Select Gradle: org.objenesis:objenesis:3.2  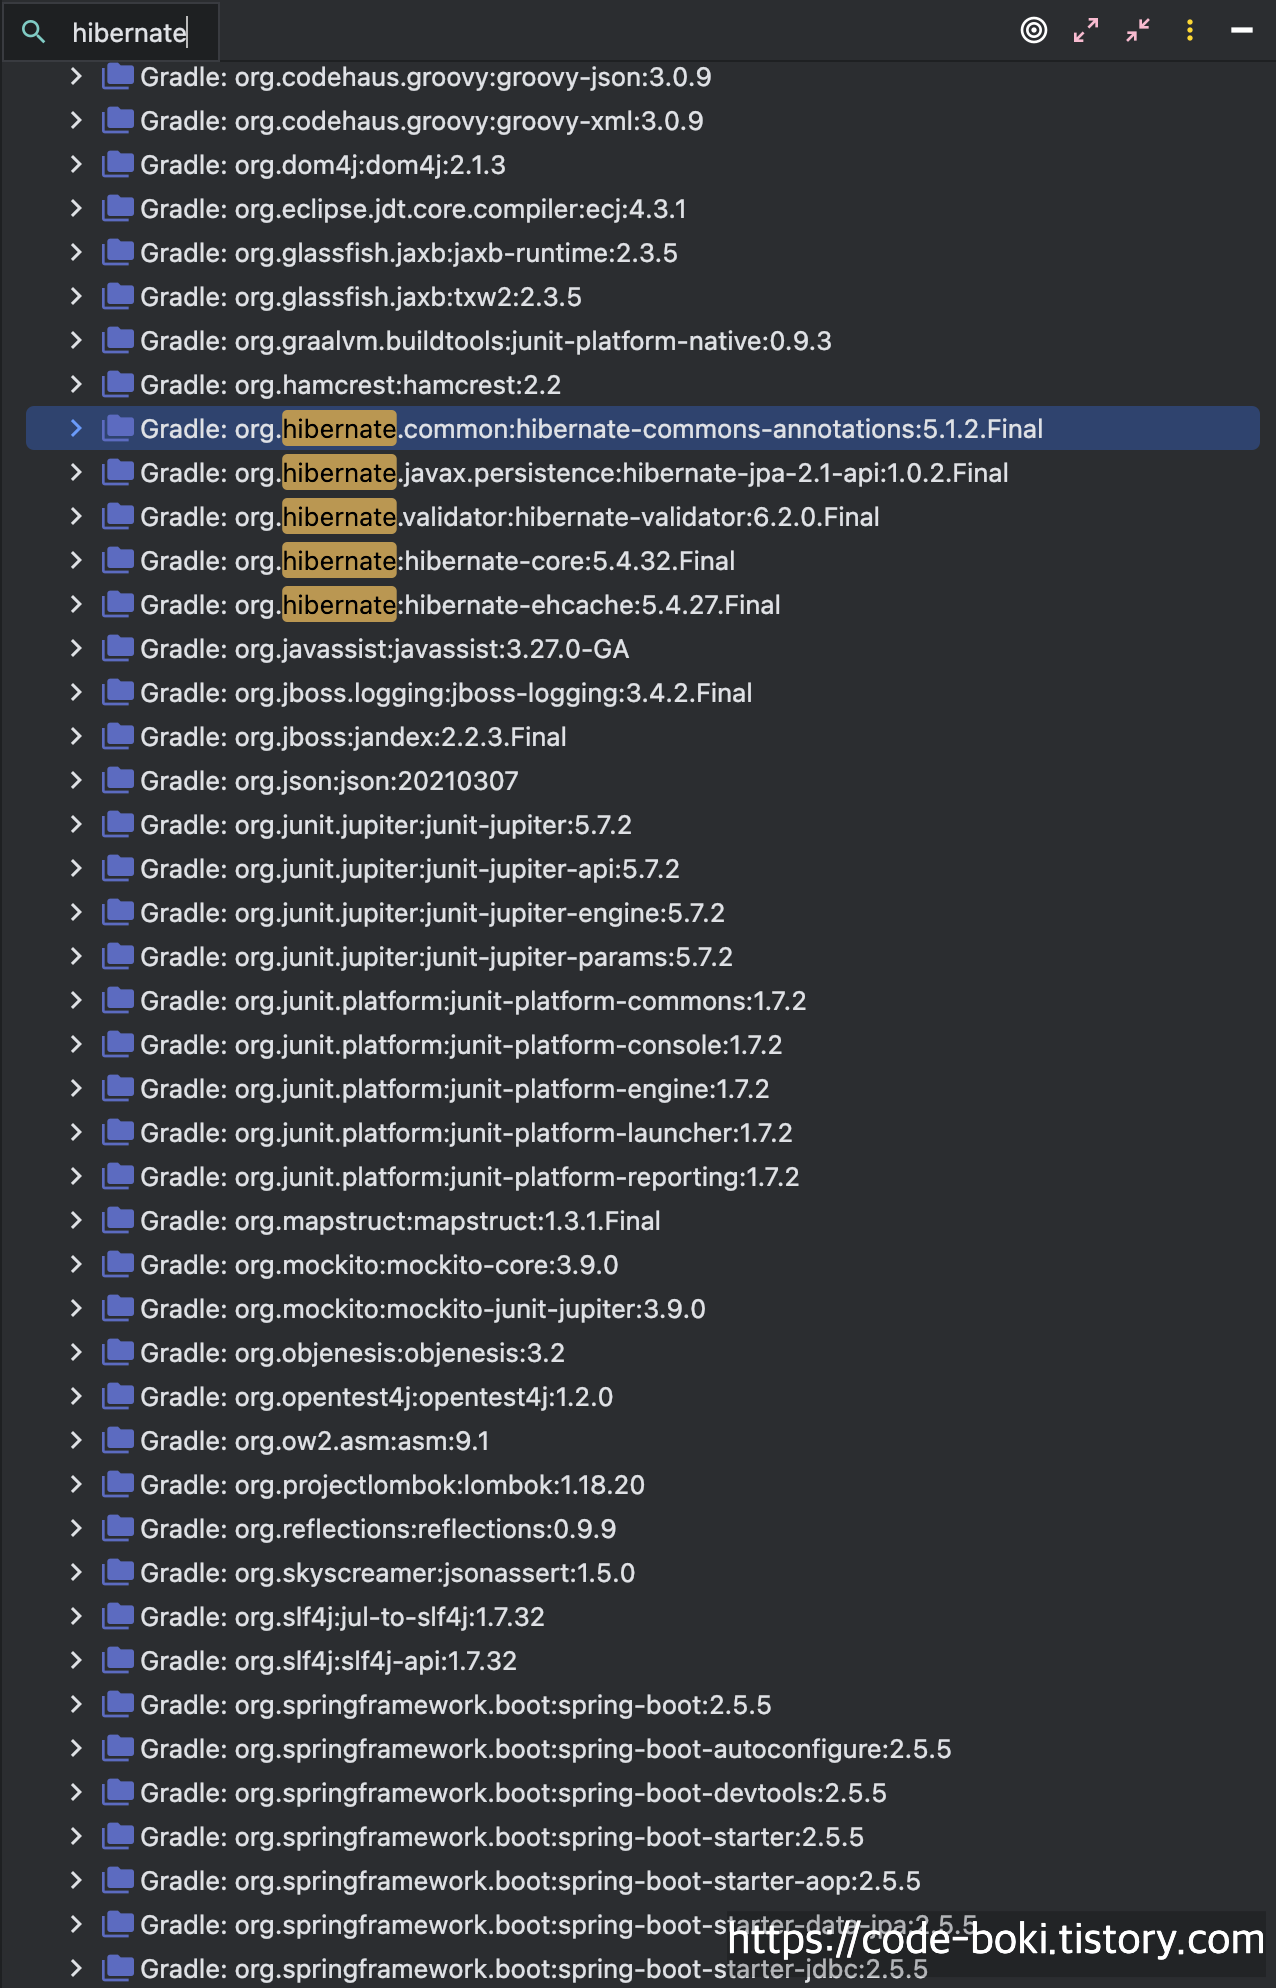352,1352
